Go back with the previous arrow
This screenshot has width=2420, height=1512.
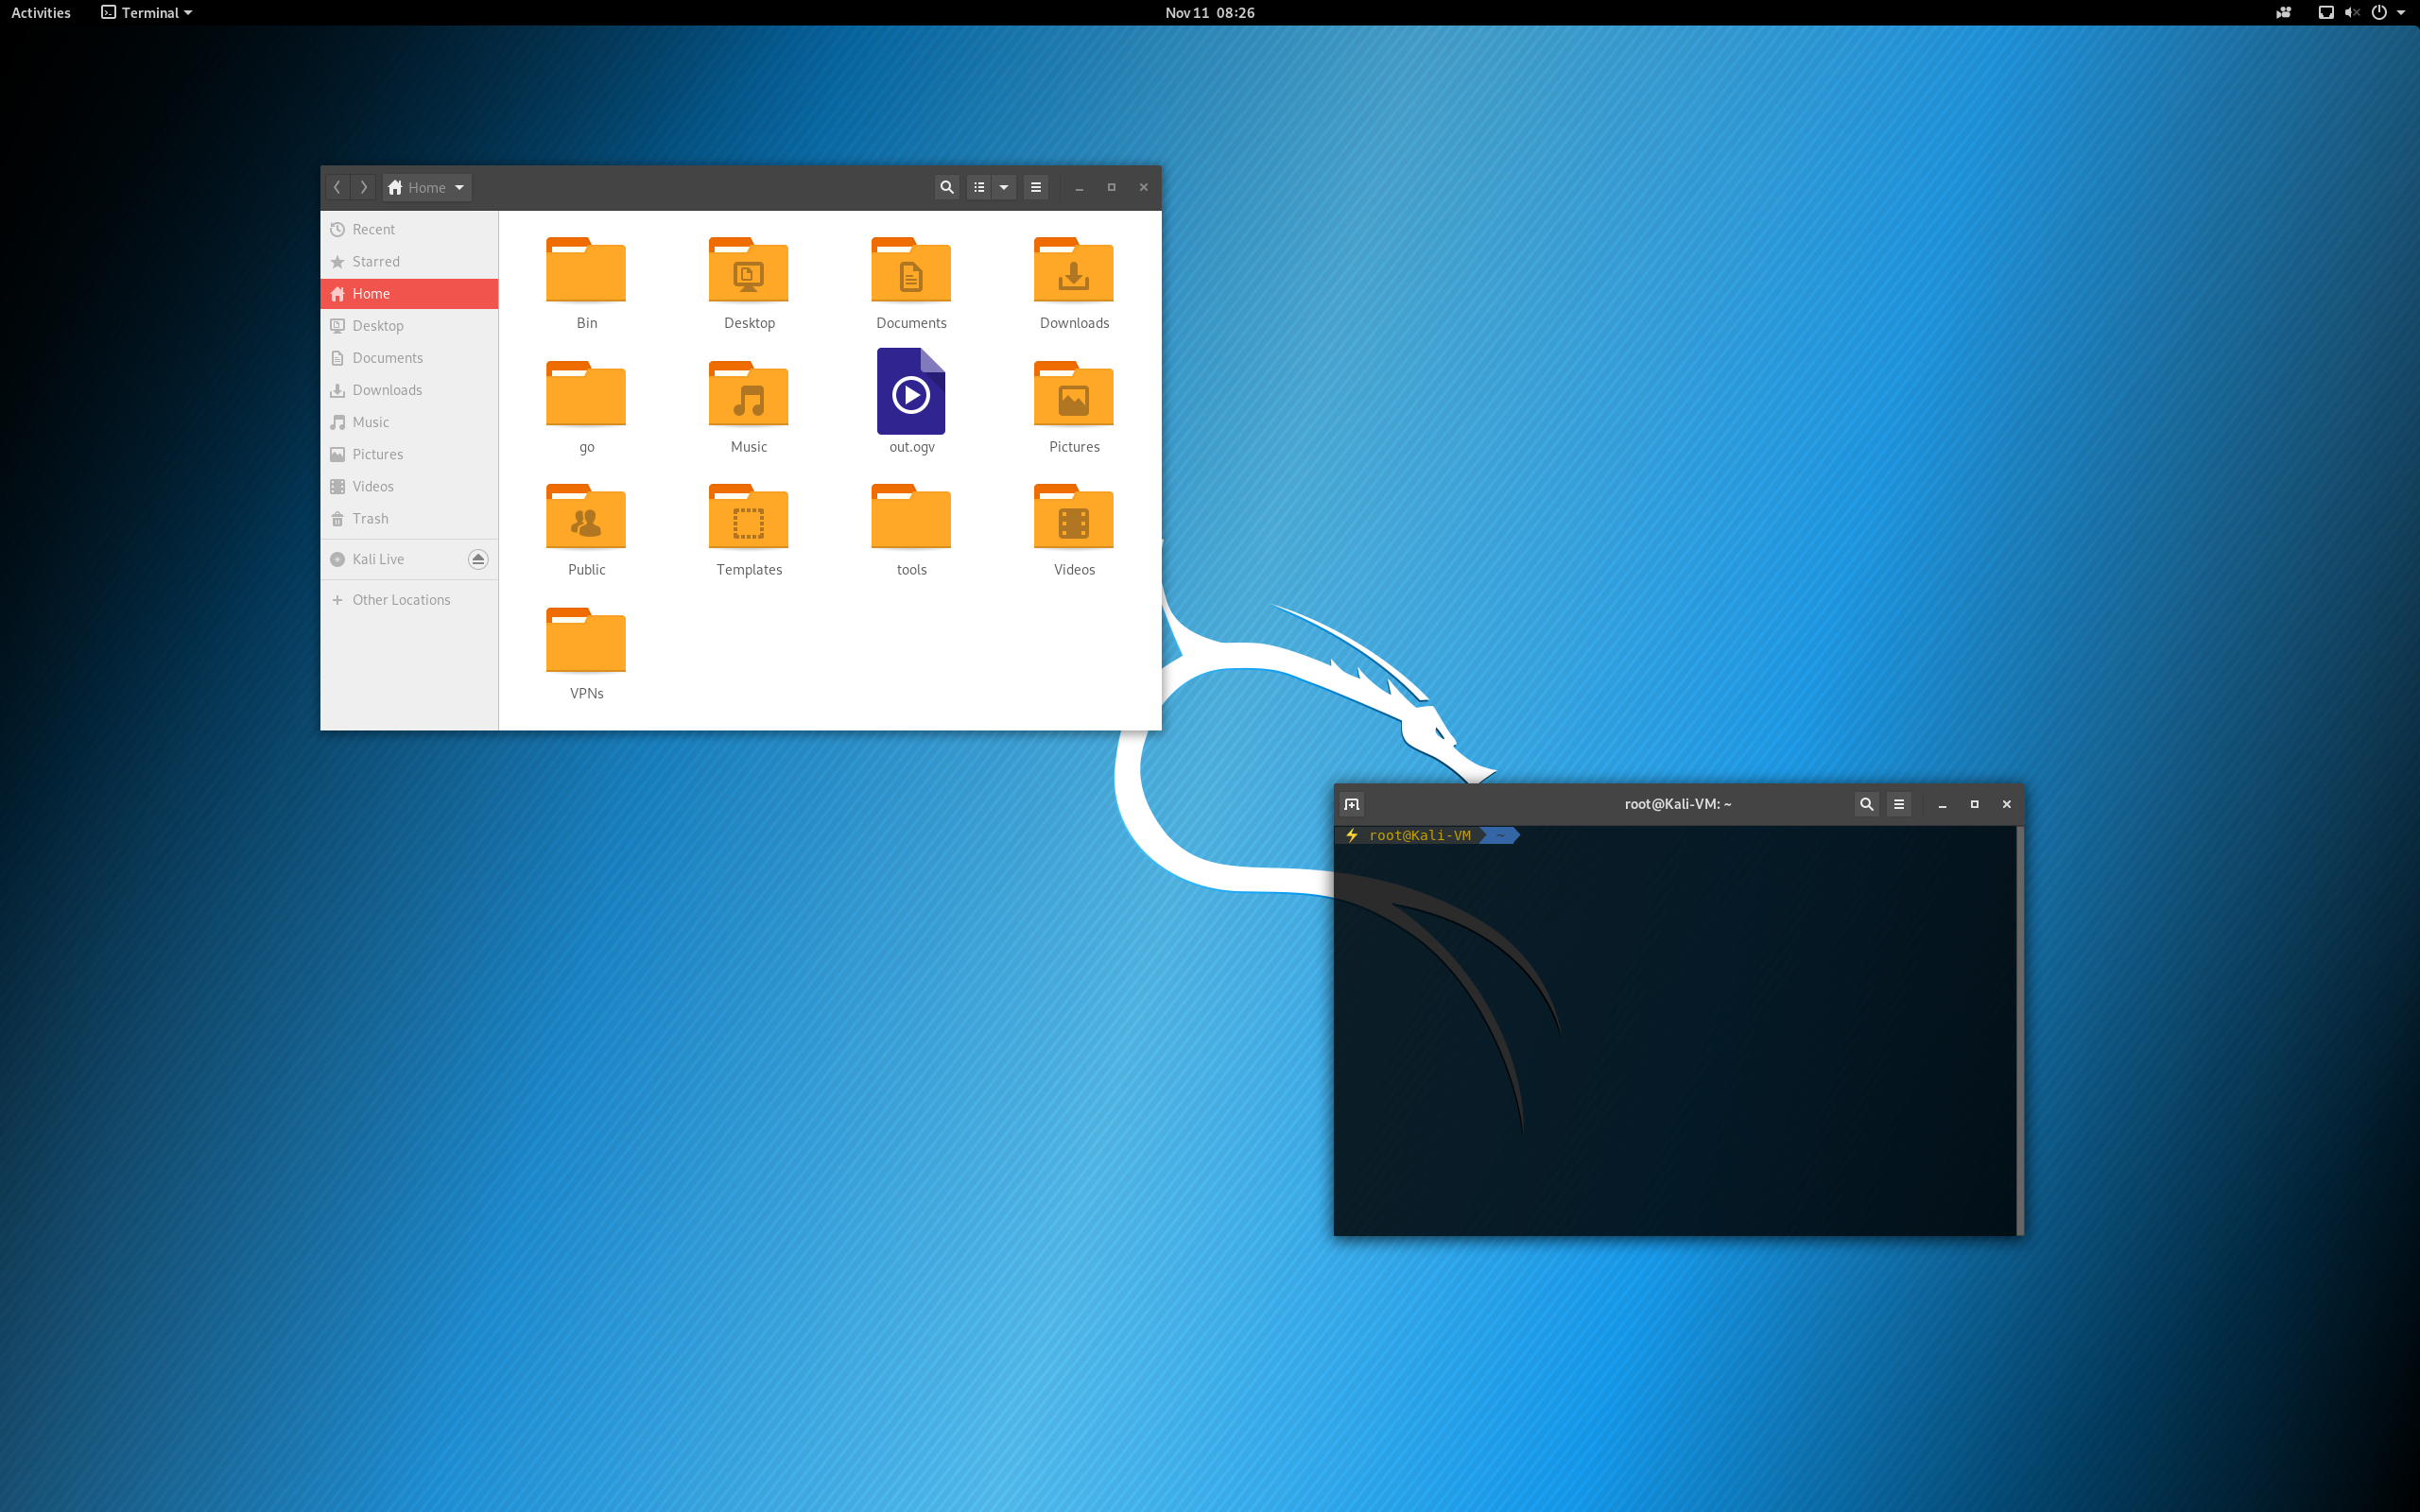click(x=338, y=187)
